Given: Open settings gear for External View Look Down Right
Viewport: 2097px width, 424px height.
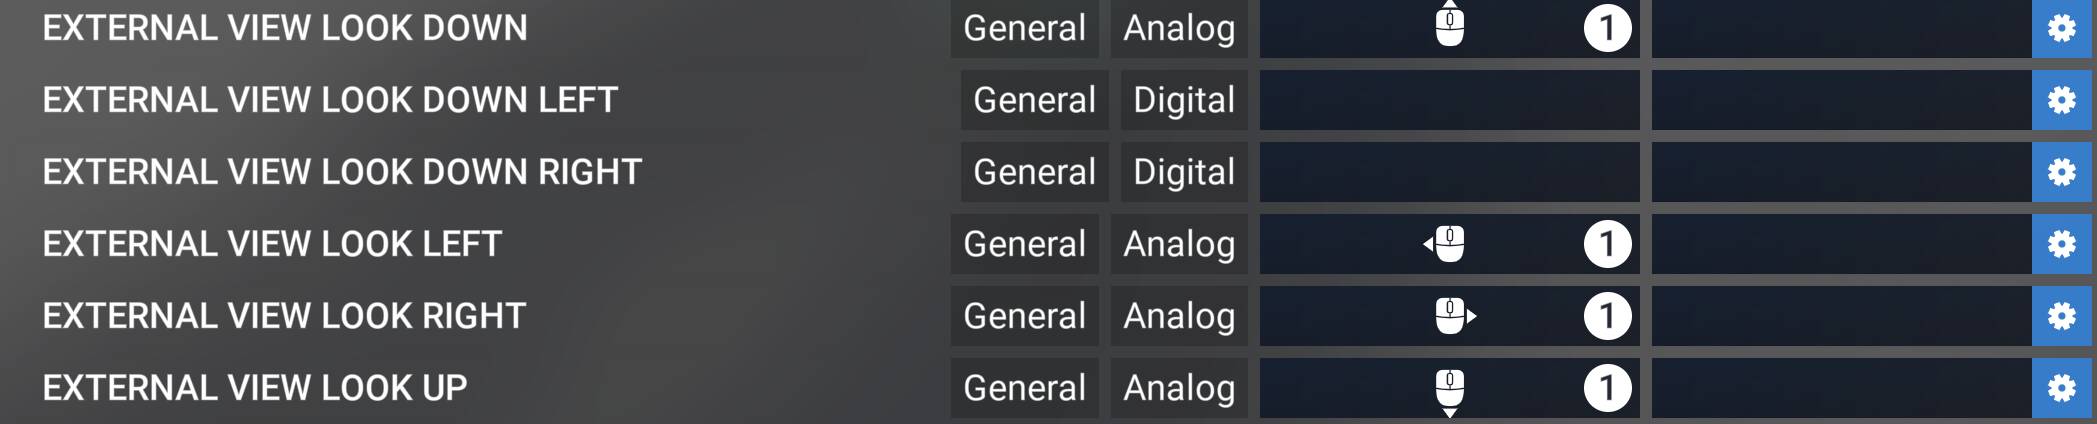Looking at the screenshot, I should tap(2062, 172).
